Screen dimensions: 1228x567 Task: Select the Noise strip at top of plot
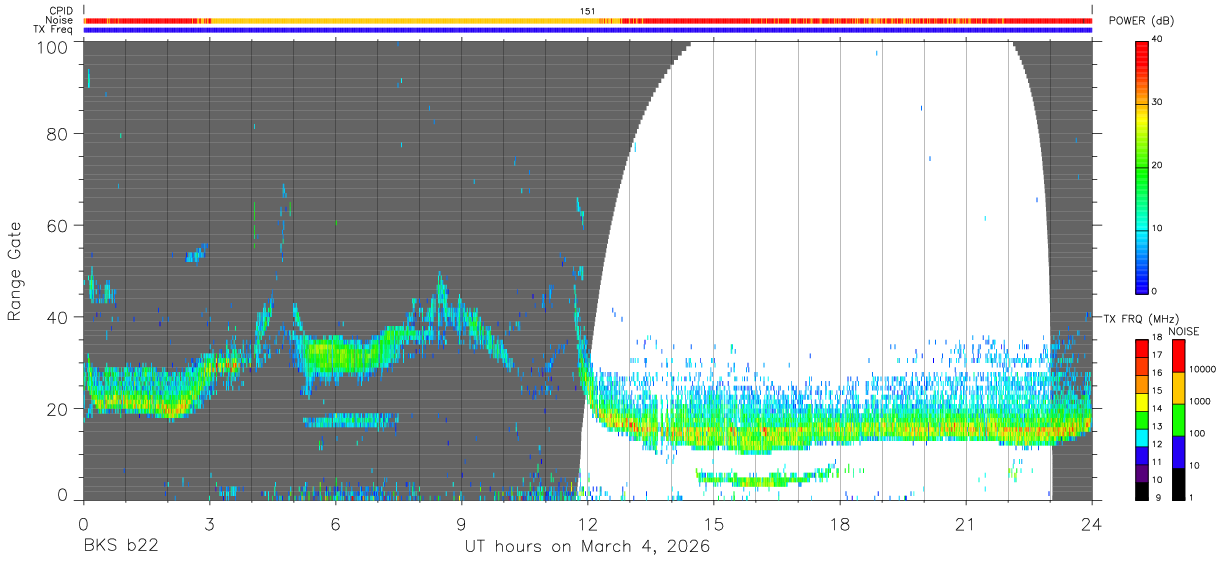[x=588, y=20]
